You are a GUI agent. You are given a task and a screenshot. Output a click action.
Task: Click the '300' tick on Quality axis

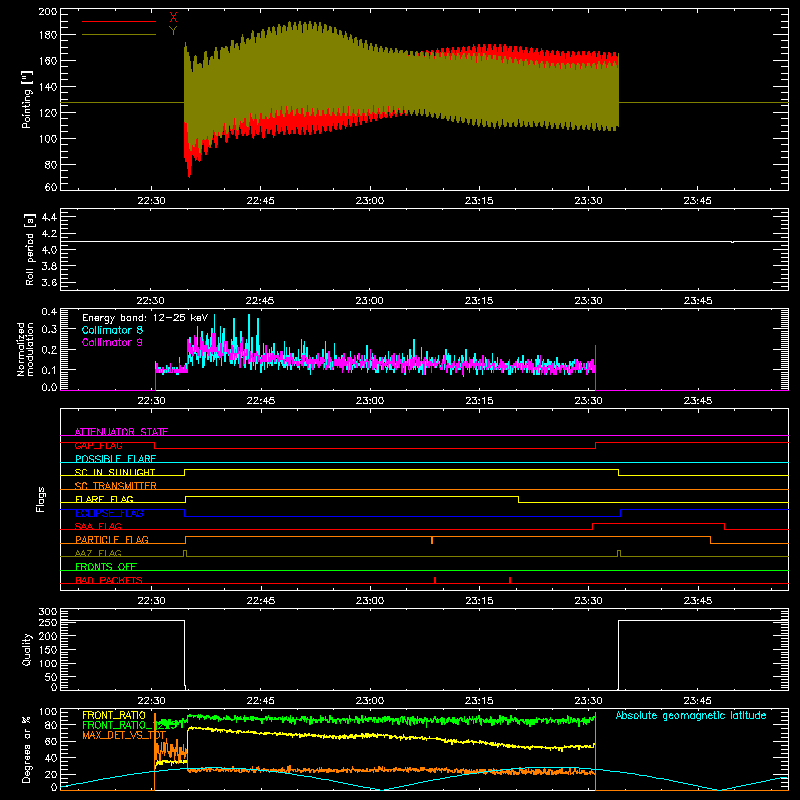(48, 612)
